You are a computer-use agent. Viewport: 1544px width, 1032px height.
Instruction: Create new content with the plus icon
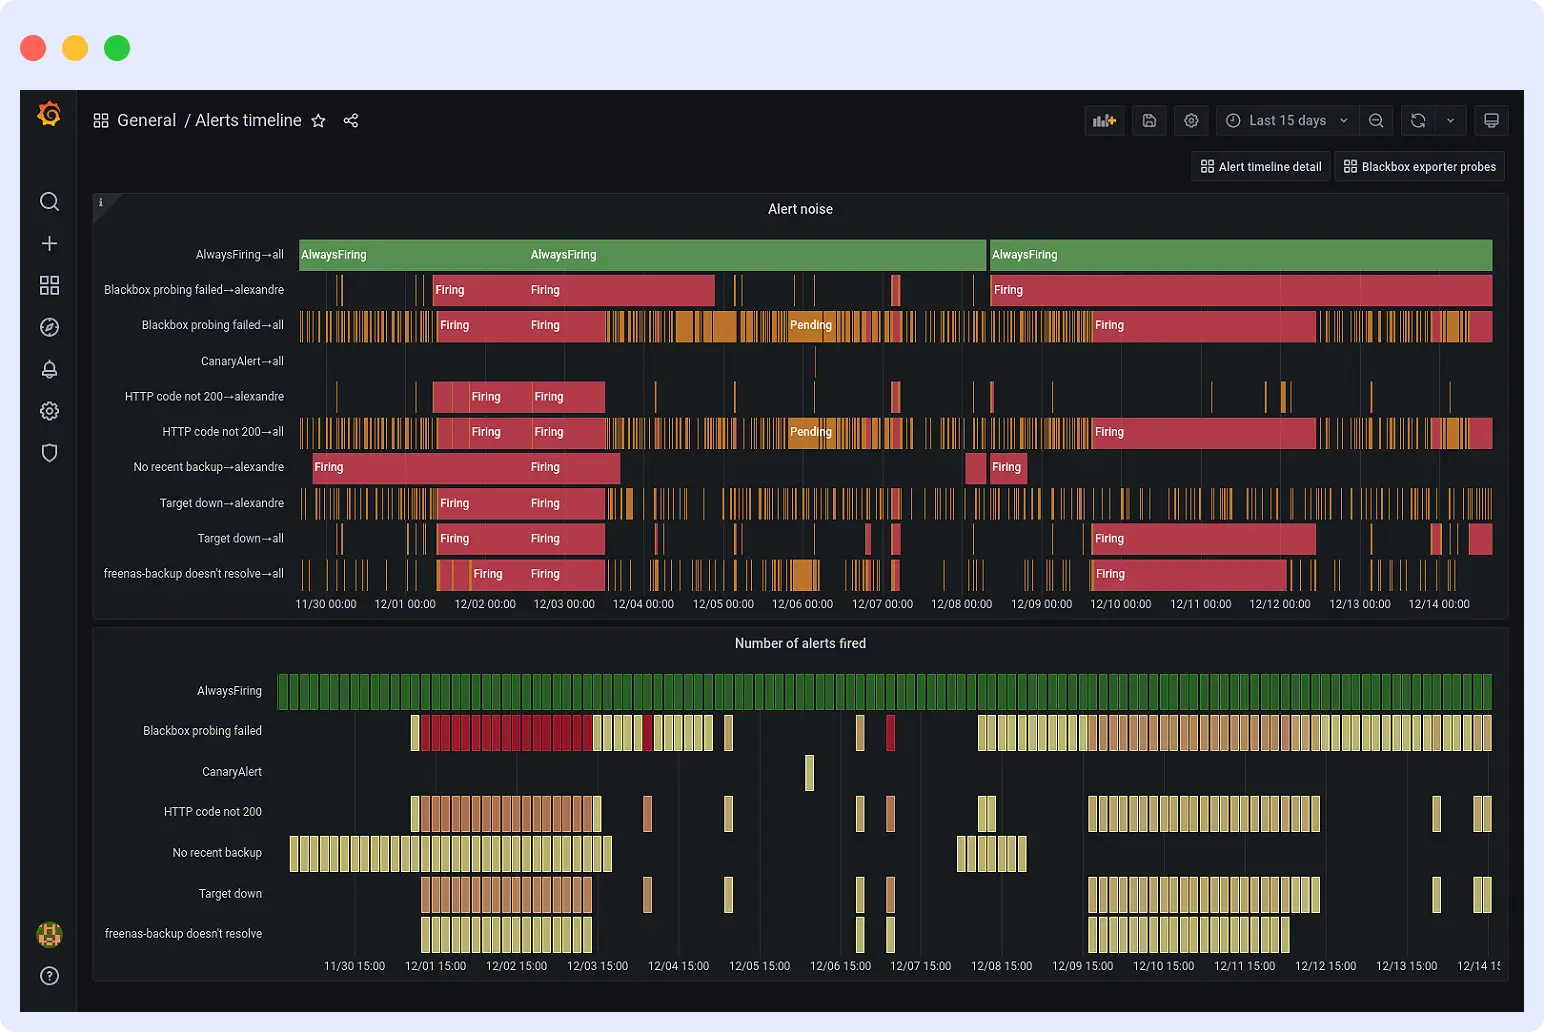[49, 243]
